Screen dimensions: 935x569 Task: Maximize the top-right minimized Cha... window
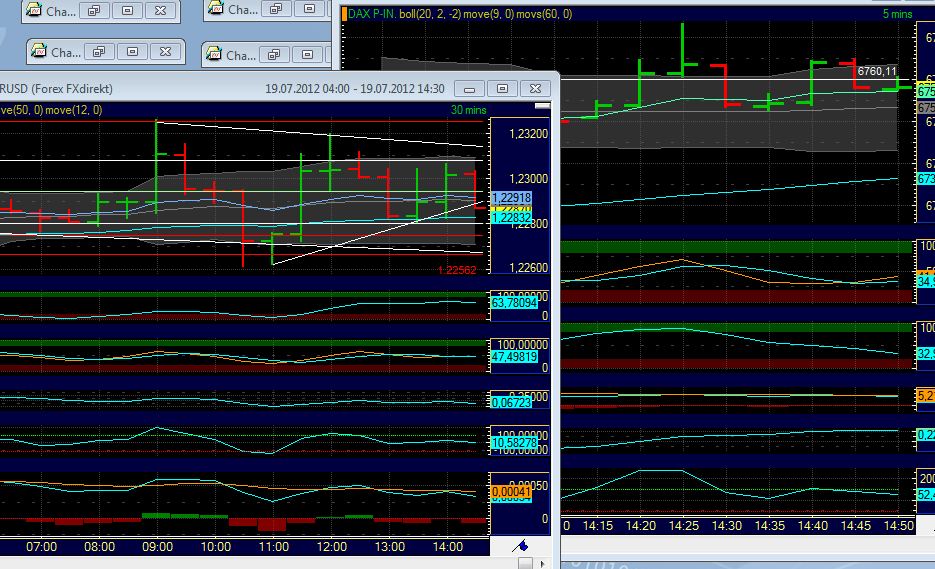(309, 9)
